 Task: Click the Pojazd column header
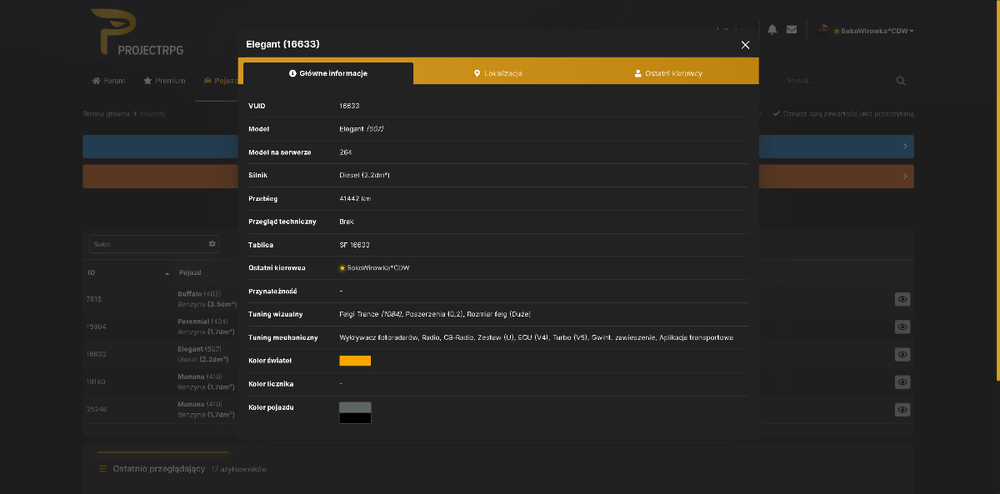click(x=190, y=273)
